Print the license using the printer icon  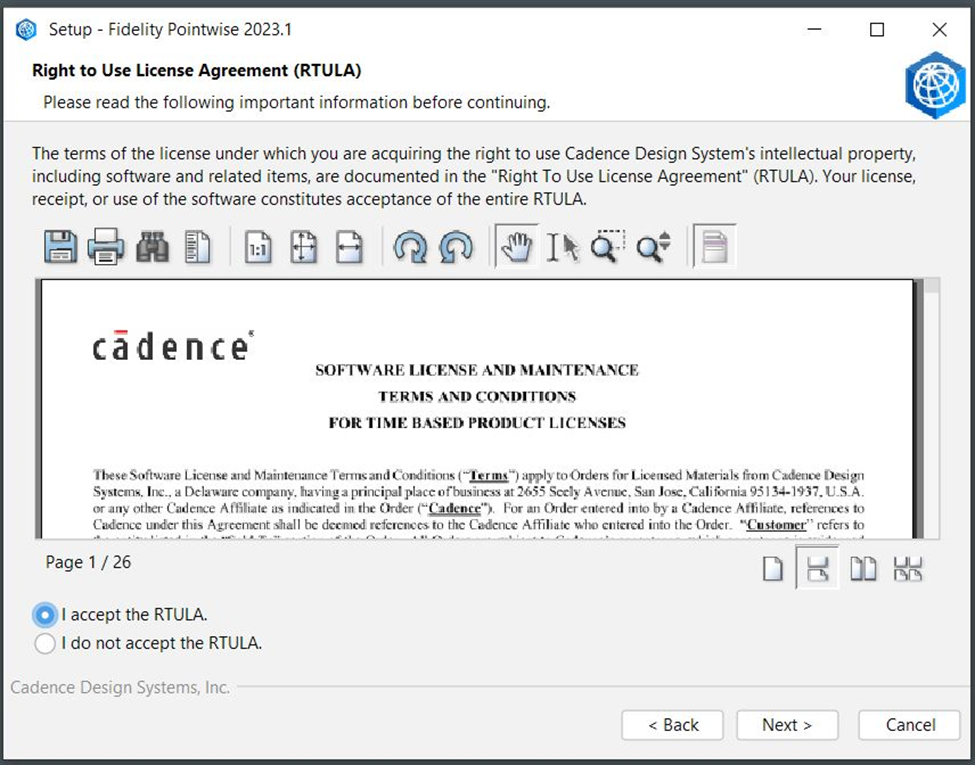pyautogui.click(x=106, y=247)
